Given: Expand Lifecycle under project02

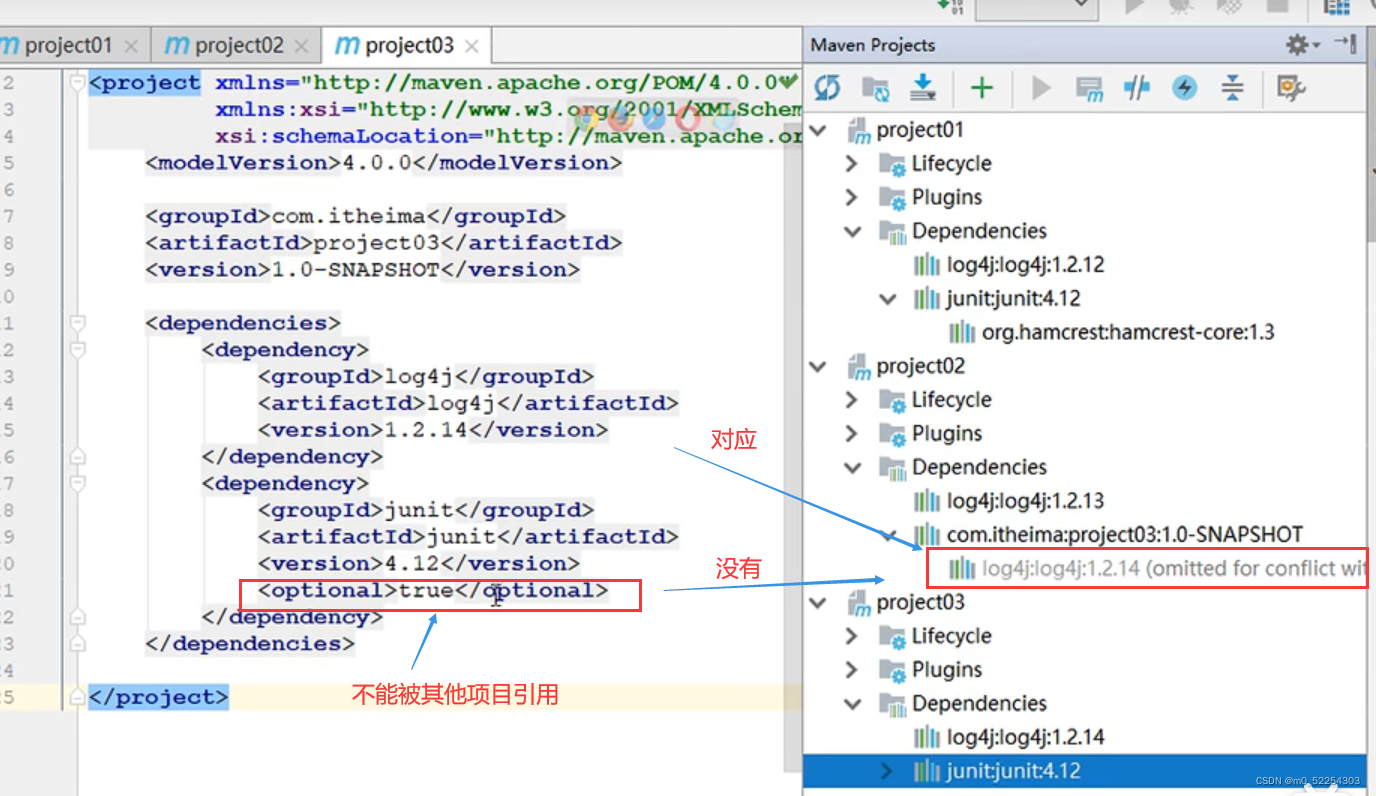Looking at the screenshot, I should (852, 400).
